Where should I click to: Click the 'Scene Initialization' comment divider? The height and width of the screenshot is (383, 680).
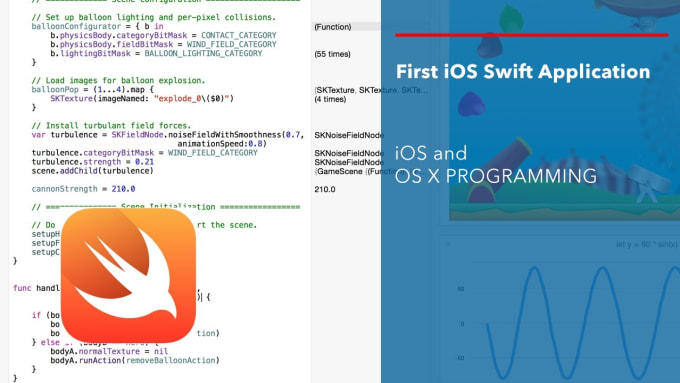point(166,207)
